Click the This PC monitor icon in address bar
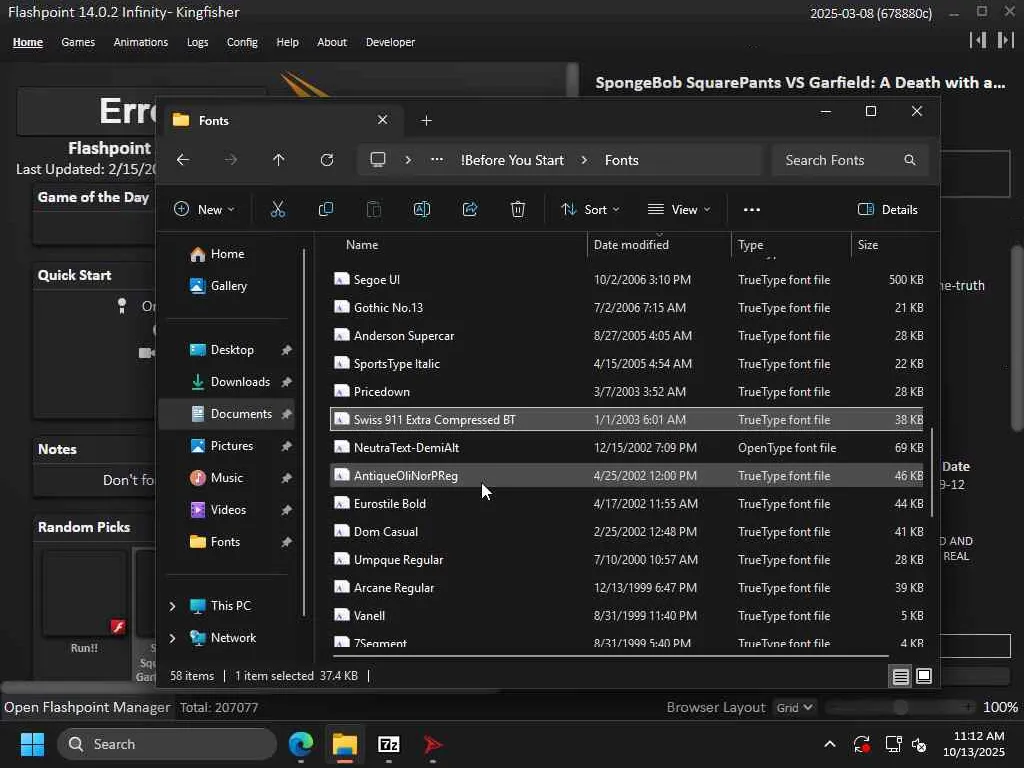The image size is (1024, 768). coord(377,159)
